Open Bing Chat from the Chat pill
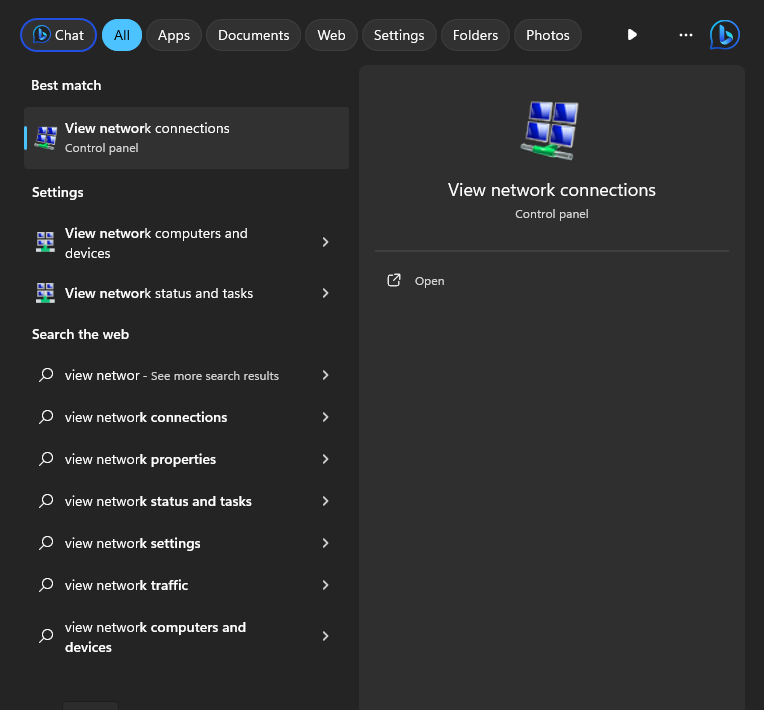Viewport: 764px width, 710px height. 58,35
